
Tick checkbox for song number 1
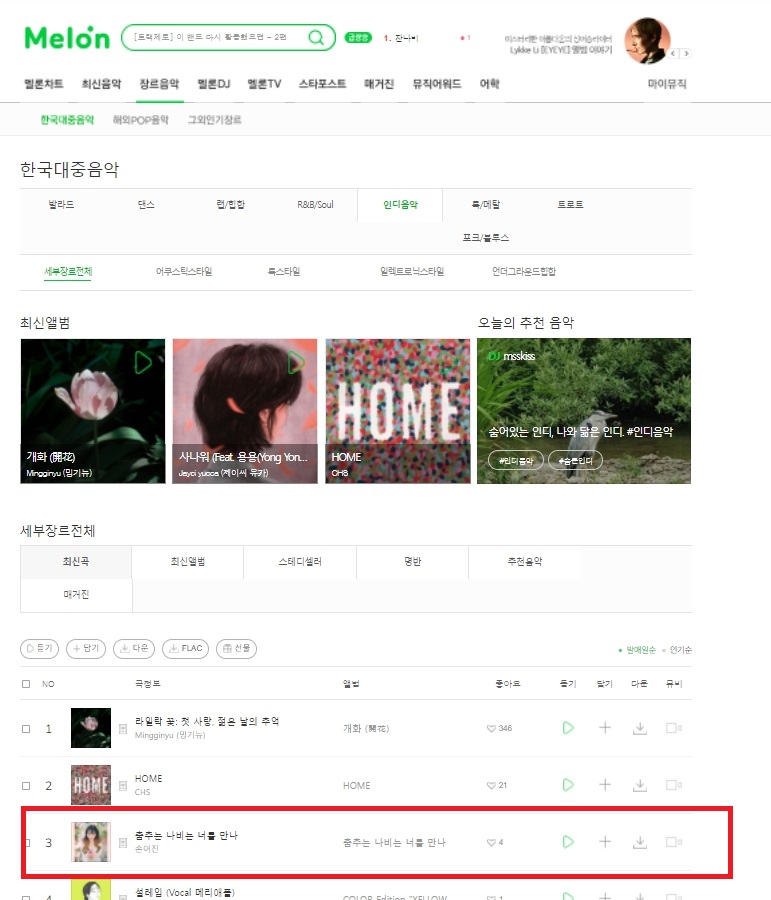pyautogui.click(x=26, y=728)
